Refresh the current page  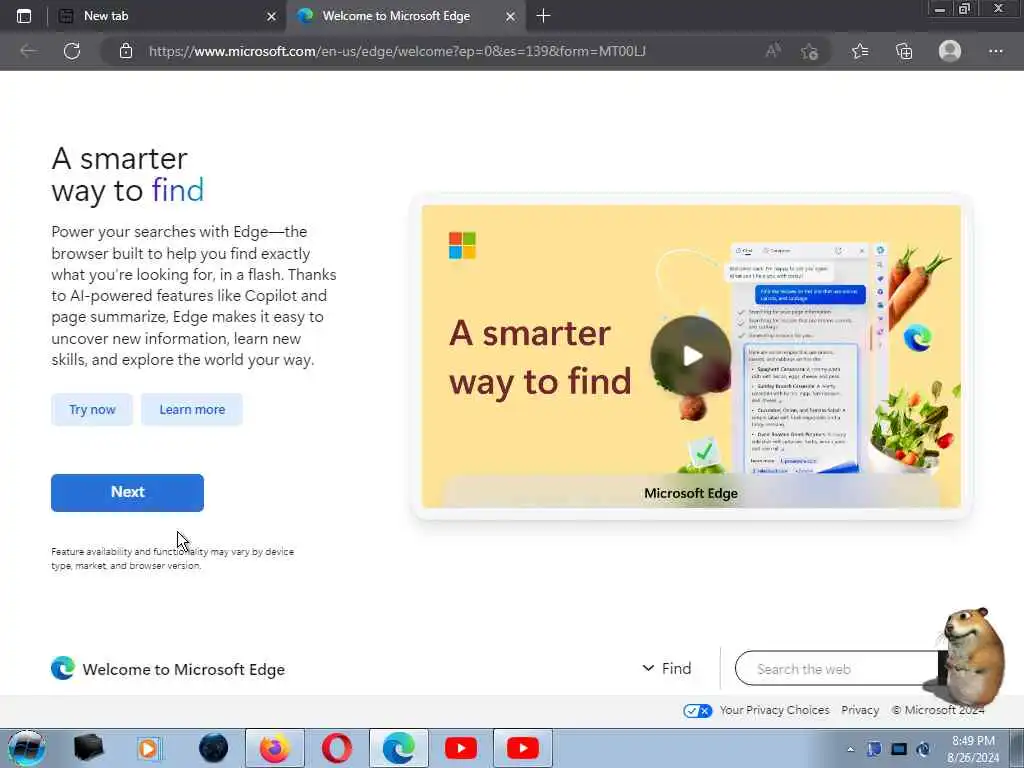(72, 51)
